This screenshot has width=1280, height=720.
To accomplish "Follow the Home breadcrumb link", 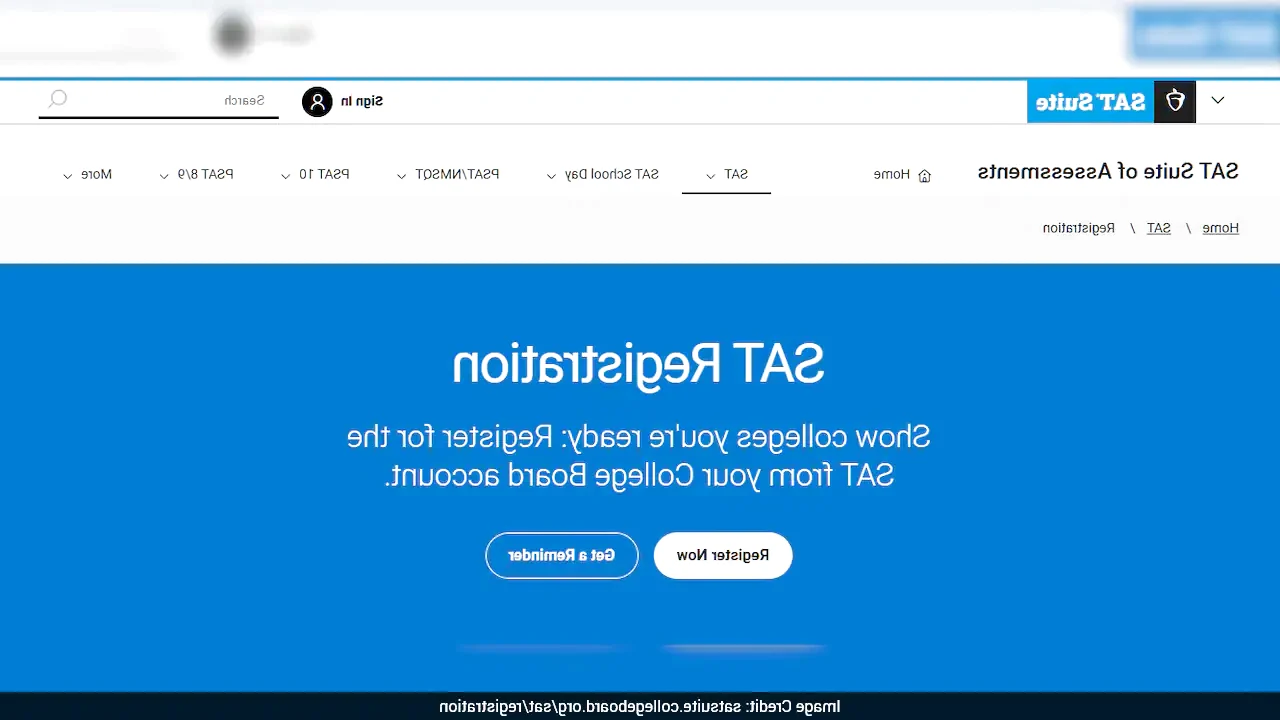I will pos(1220,228).
